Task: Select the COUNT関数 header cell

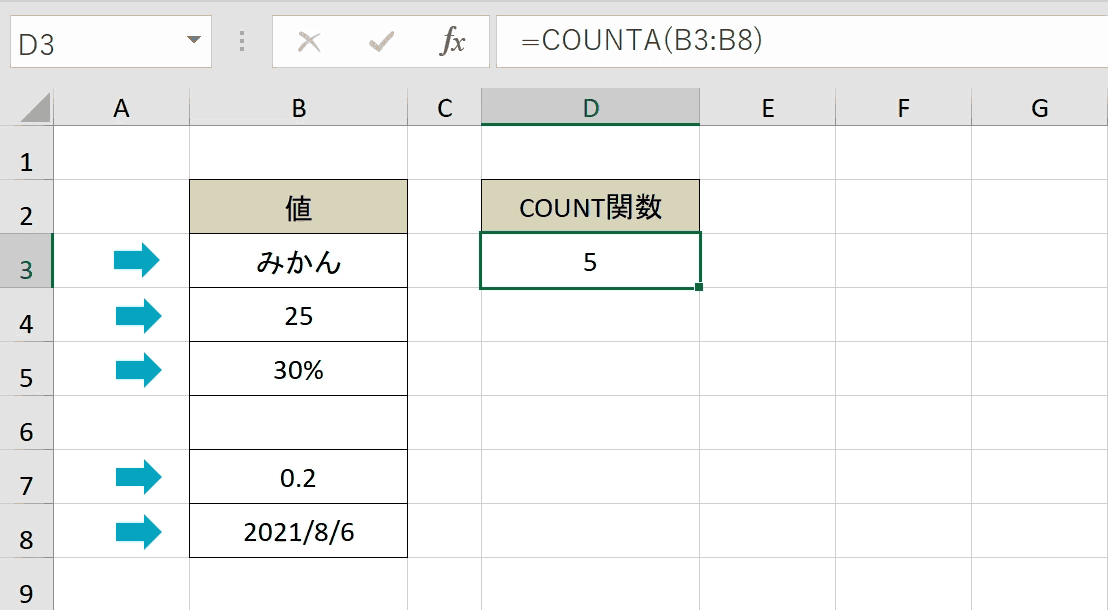Action: click(591, 206)
